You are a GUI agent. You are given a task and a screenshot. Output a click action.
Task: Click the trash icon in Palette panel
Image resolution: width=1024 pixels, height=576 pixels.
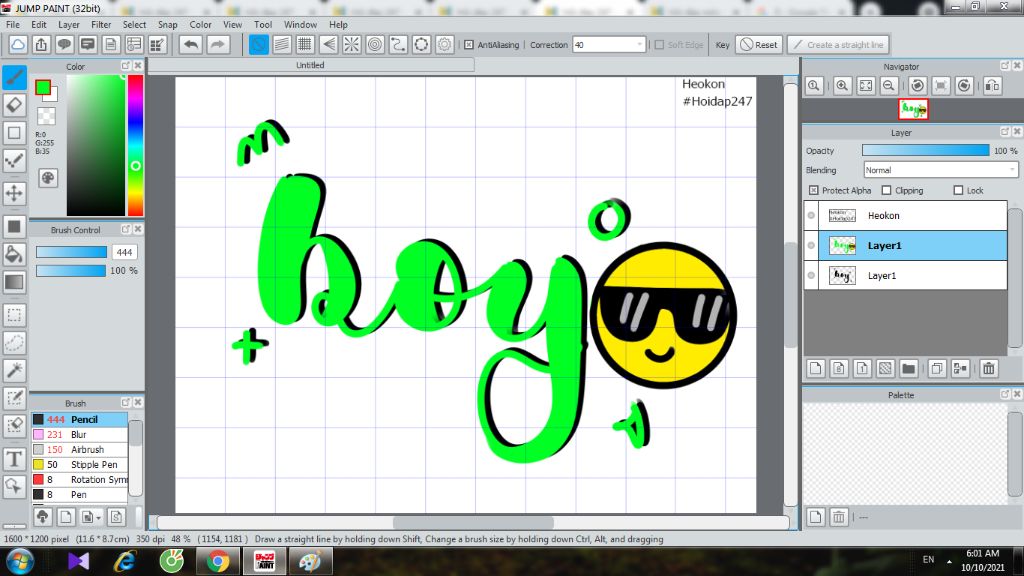(839, 517)
